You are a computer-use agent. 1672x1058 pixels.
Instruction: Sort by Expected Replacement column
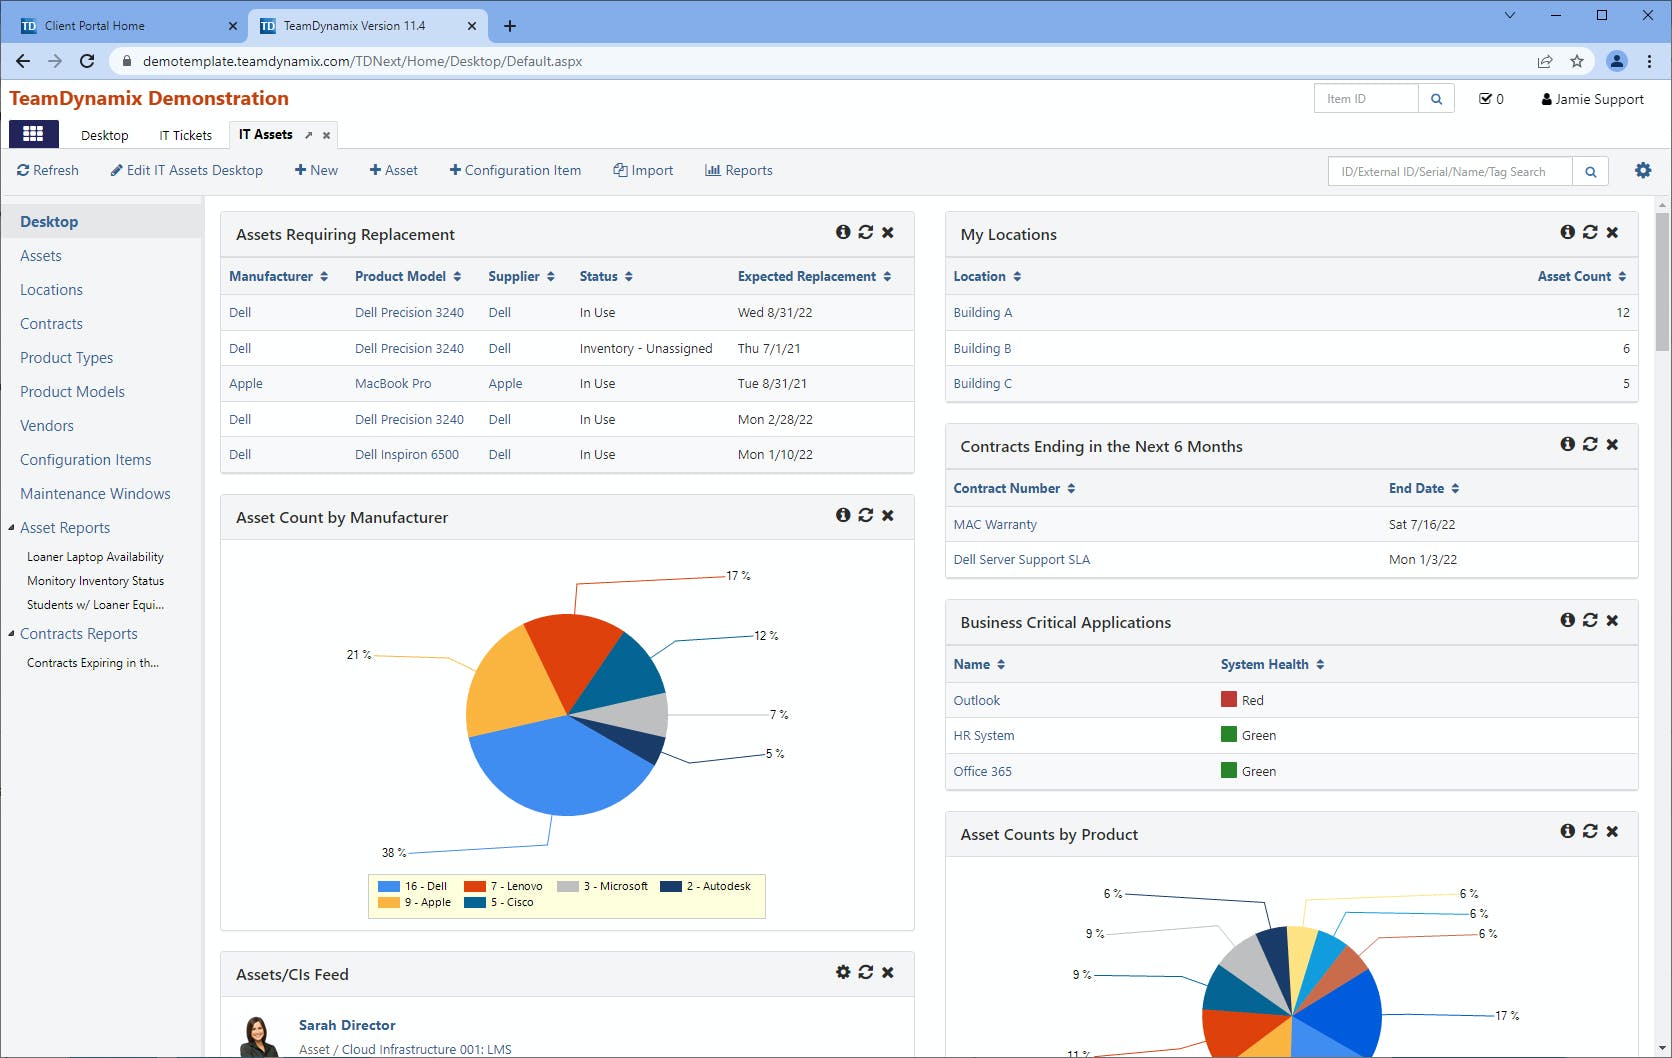click(814, 277)
